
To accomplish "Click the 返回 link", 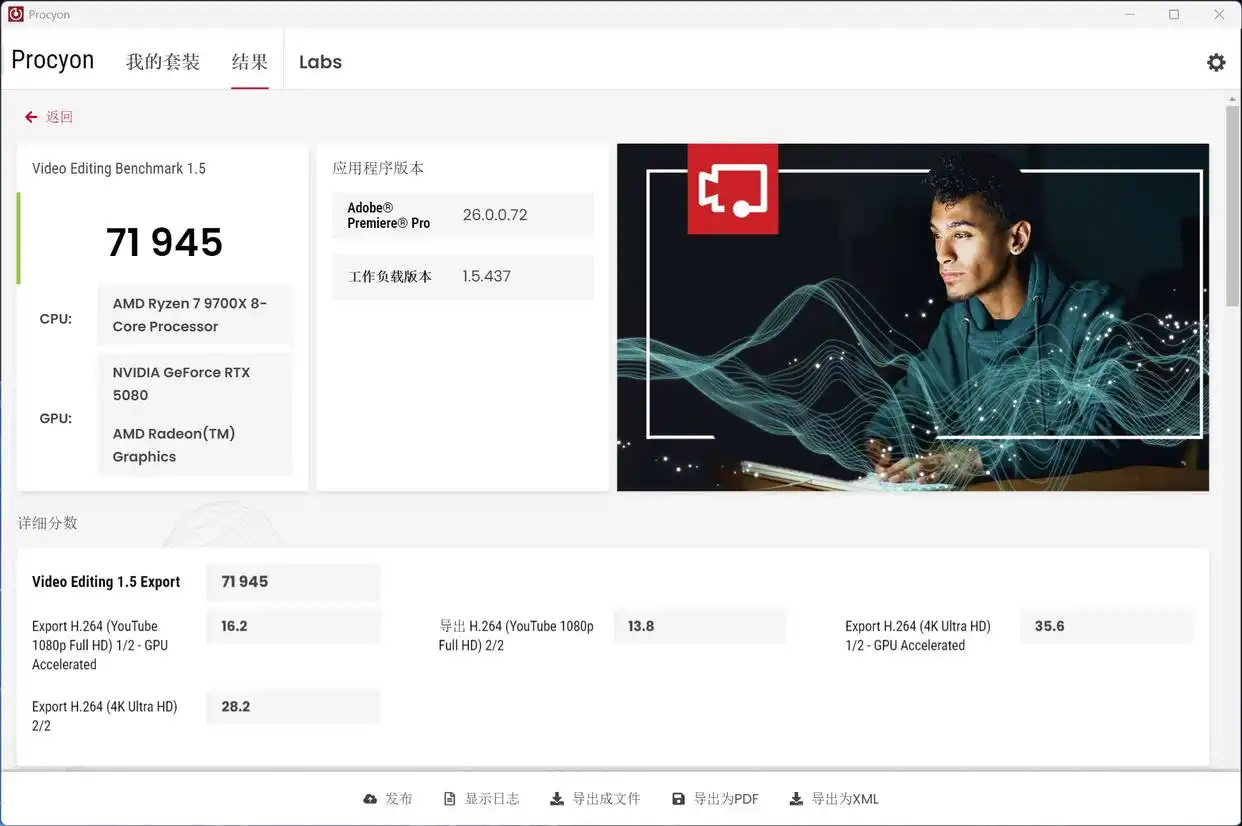I will [58, 116].
